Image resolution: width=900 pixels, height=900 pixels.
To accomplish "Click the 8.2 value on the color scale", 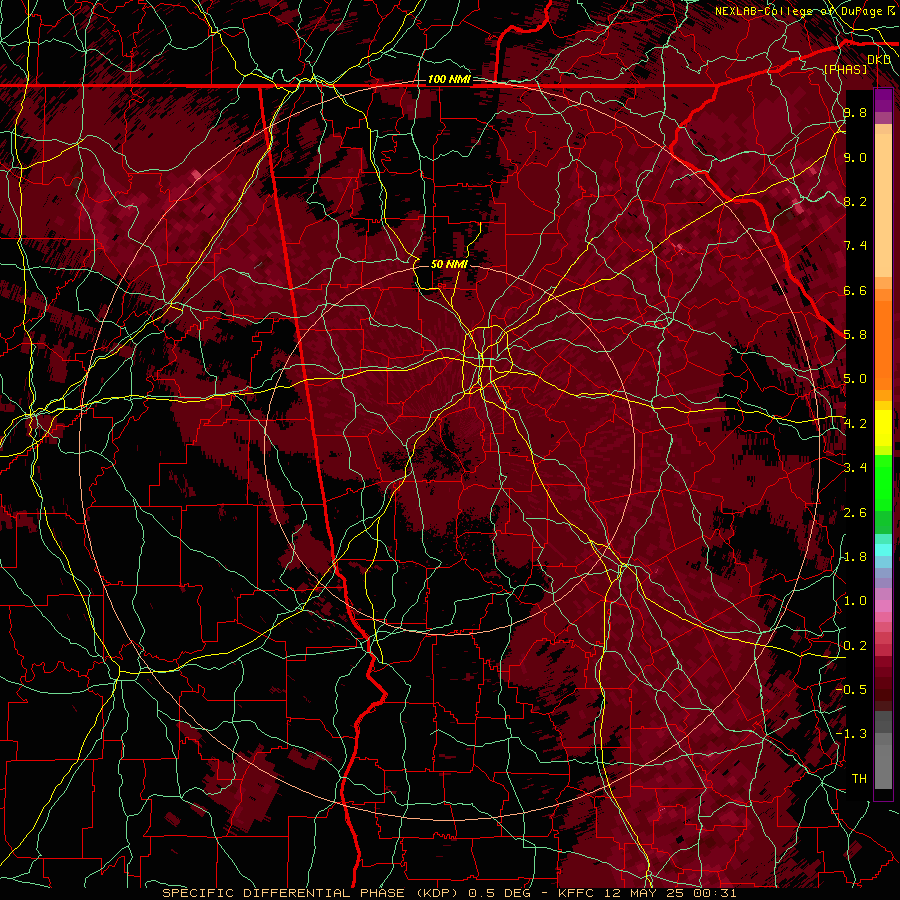I will point(855,201).
